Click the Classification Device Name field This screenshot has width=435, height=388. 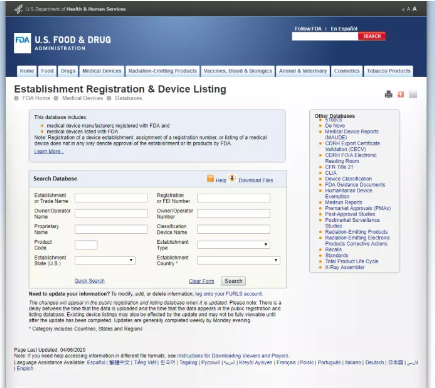[x=233, y=229]
